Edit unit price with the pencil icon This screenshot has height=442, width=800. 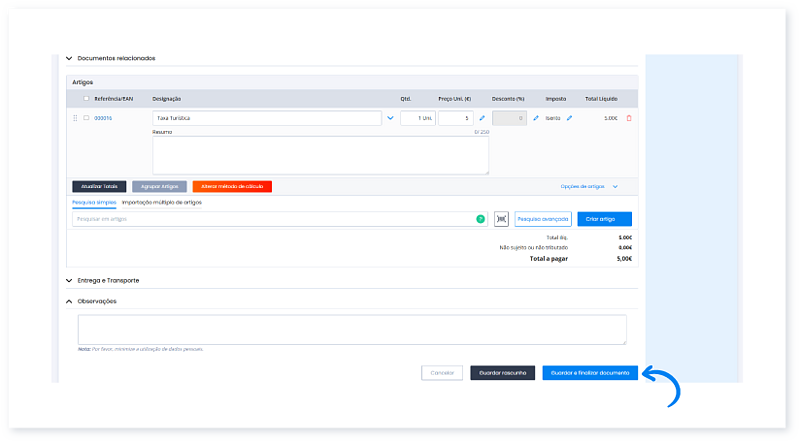point(481,118)
